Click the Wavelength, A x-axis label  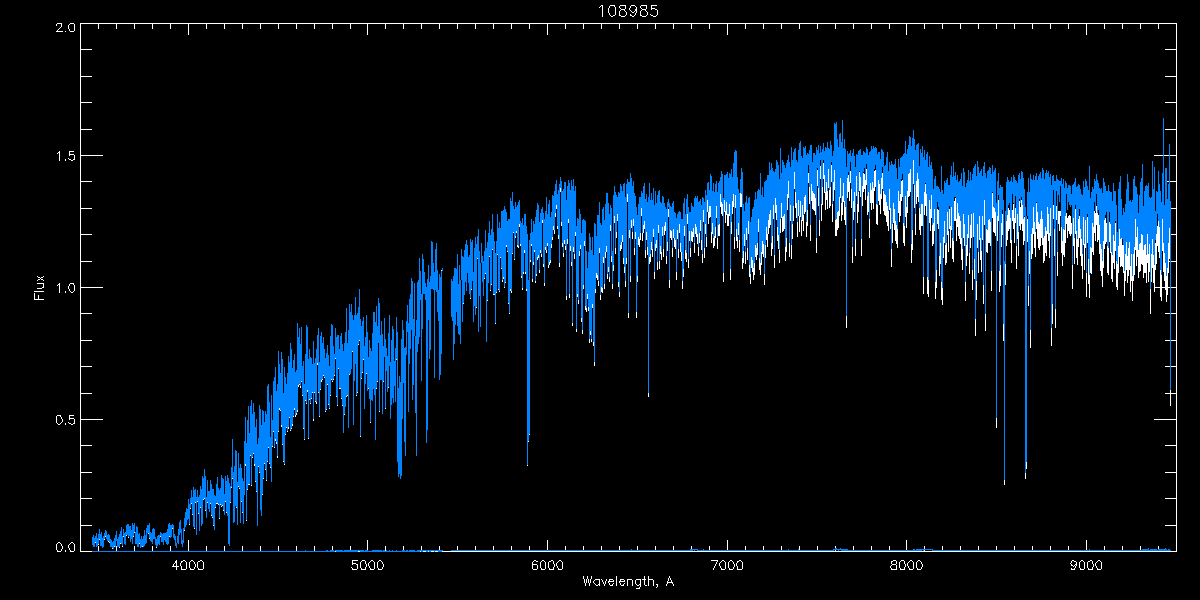tap(627, 581)
